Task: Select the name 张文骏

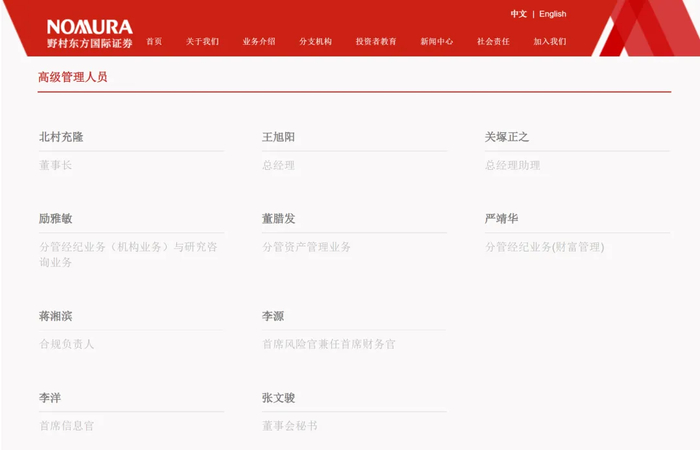Action: 279,398
